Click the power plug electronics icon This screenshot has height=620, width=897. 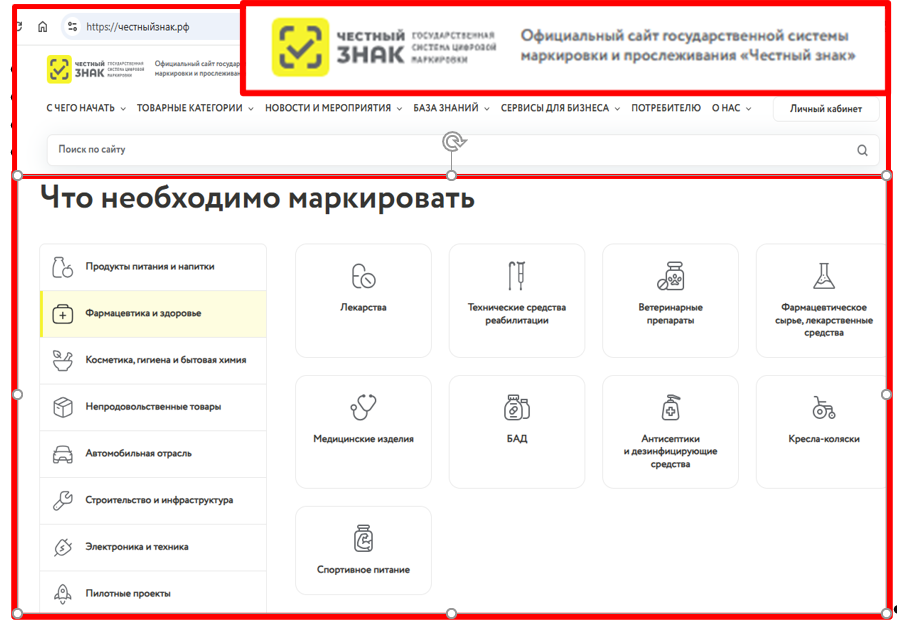(62, 547)
